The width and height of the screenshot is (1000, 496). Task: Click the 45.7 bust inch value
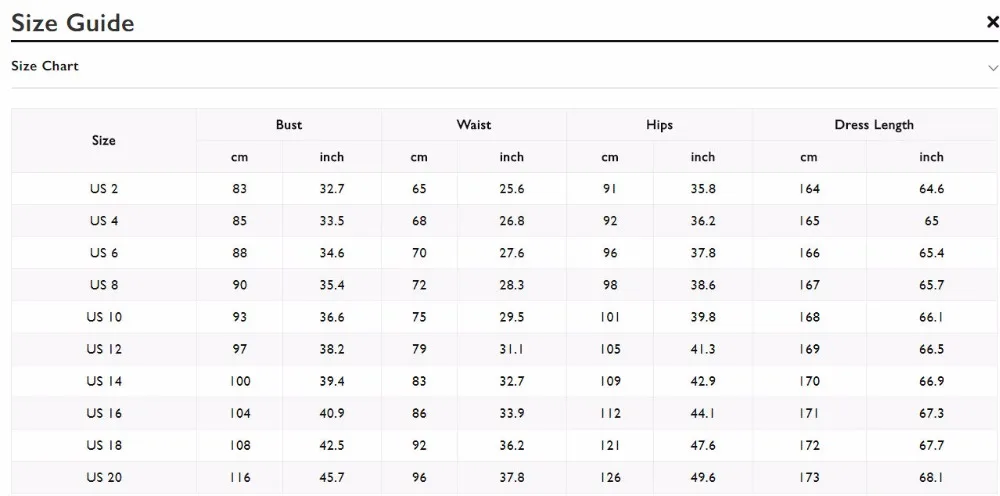pyautogui.click(x=332, y=478)
